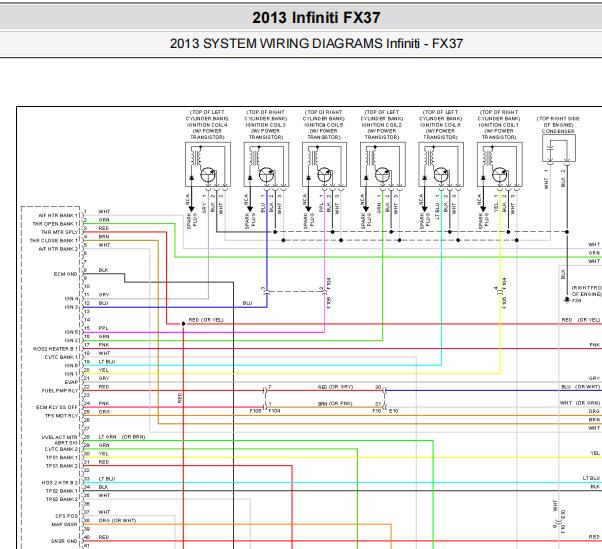
Task: Click the "CVTC BANK 1" pin label
Action: pyautogui.click(x=61, y=357)
